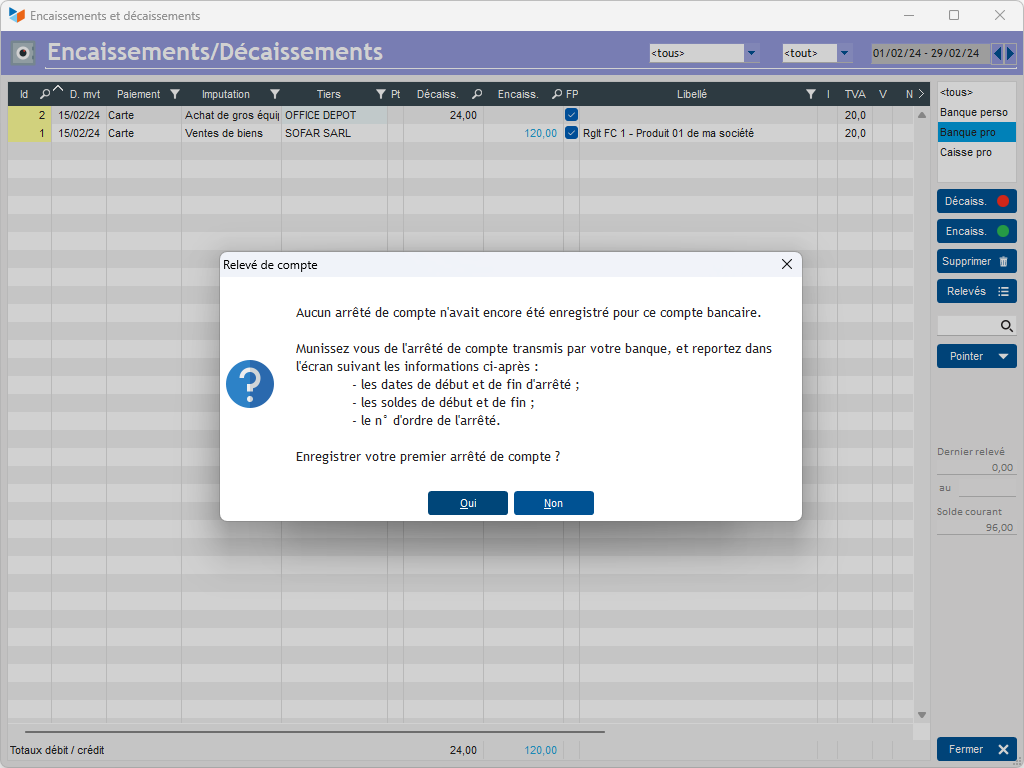Go to the next date period arrow

click(1010, 53)
